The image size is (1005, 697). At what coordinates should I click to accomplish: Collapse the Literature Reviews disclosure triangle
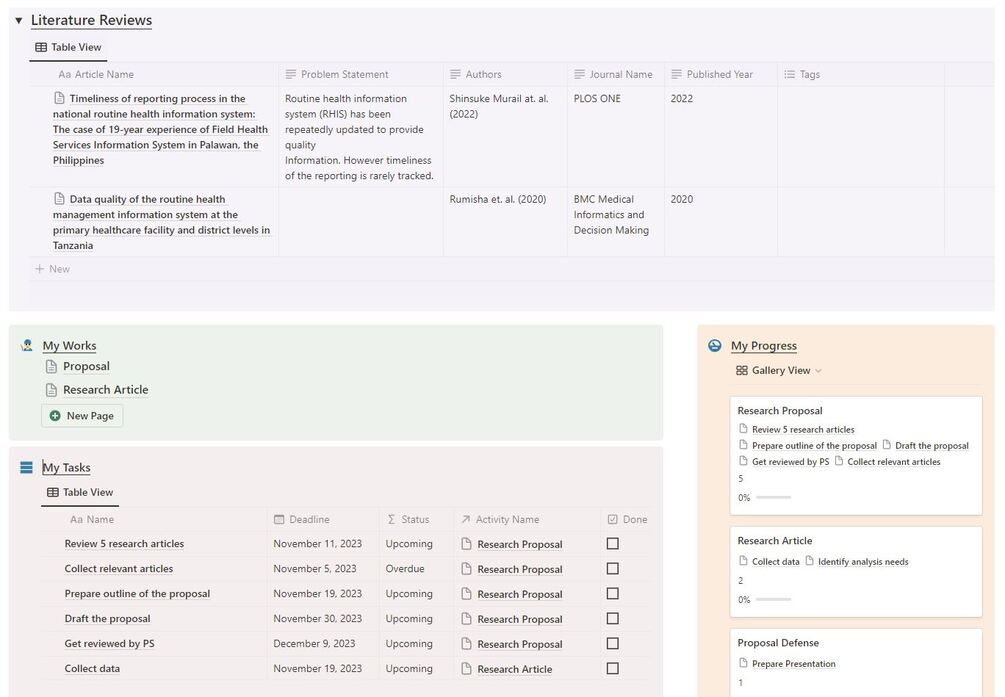(x=17, y=19)
